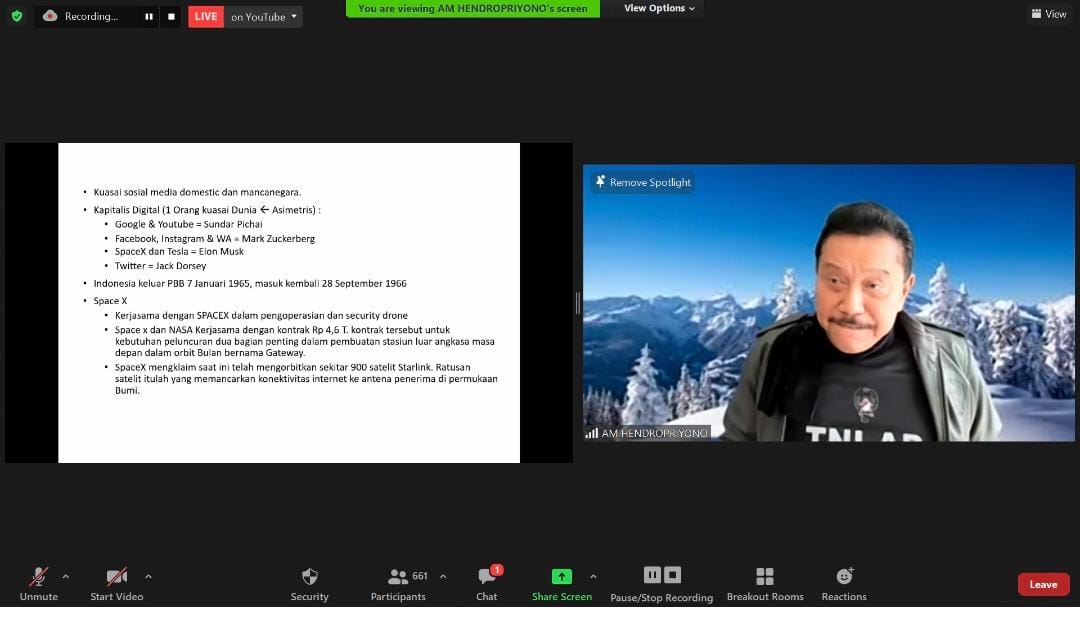Expand video settings arrow beside Start Video

148,576
